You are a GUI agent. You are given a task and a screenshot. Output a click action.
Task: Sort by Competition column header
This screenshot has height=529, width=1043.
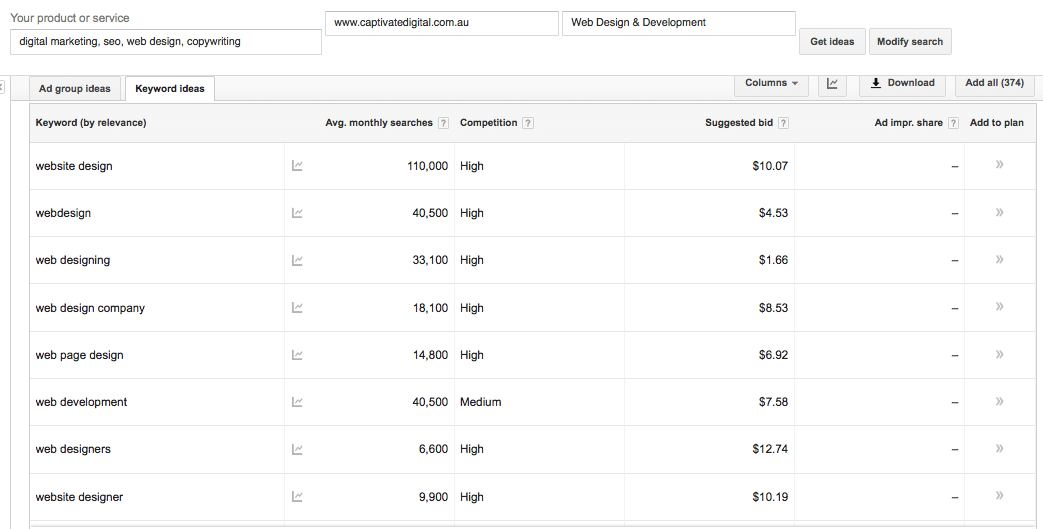(488, 122)
